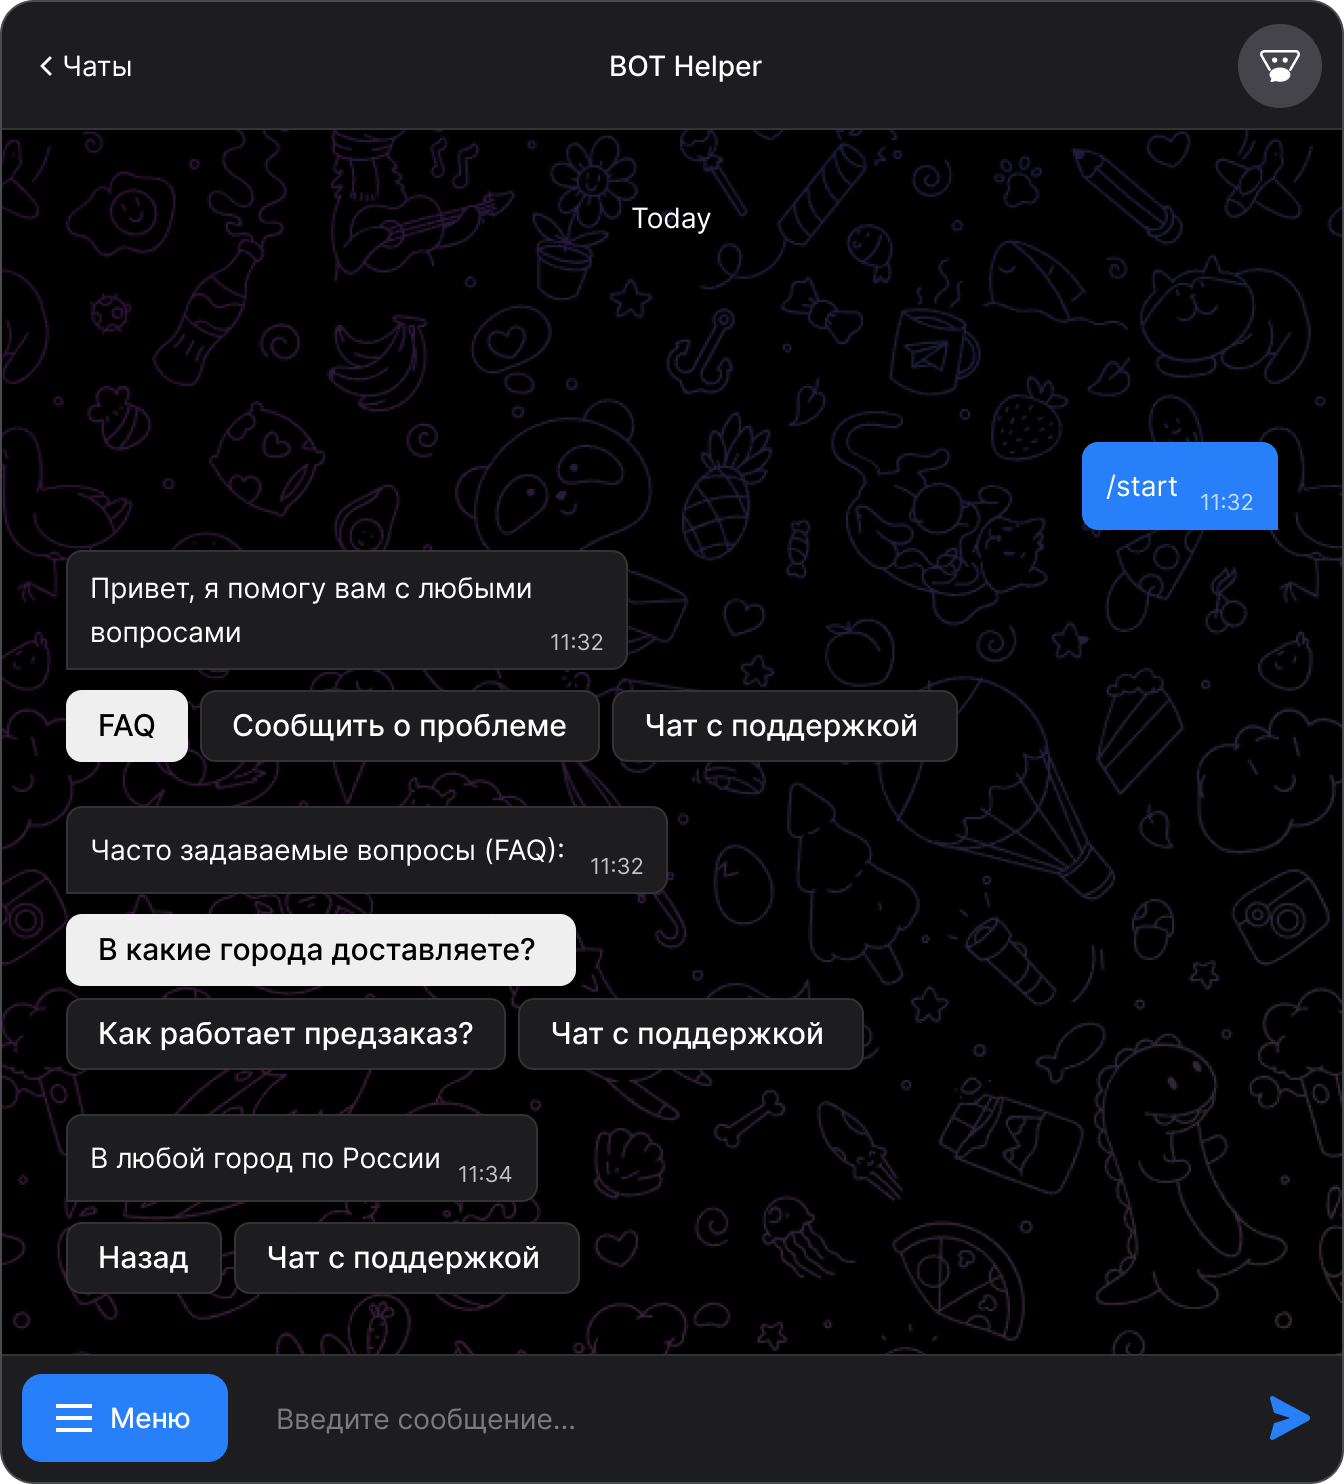
Task: Click the /start message bubble
Action: [1180, 486]
